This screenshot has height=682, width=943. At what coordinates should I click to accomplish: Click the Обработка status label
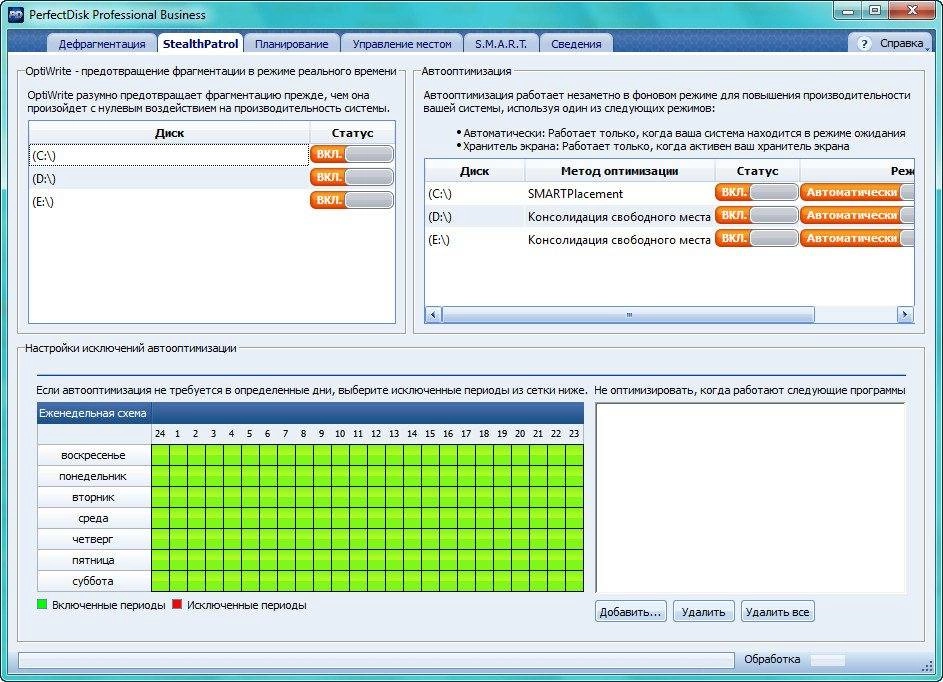772,659
